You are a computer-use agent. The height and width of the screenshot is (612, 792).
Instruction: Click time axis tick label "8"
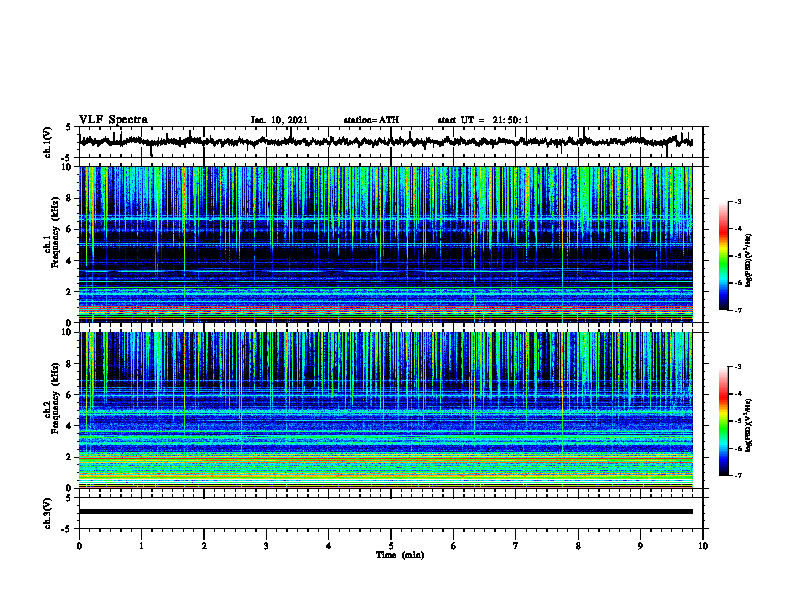pyautogui.click(x=578, y=546)
